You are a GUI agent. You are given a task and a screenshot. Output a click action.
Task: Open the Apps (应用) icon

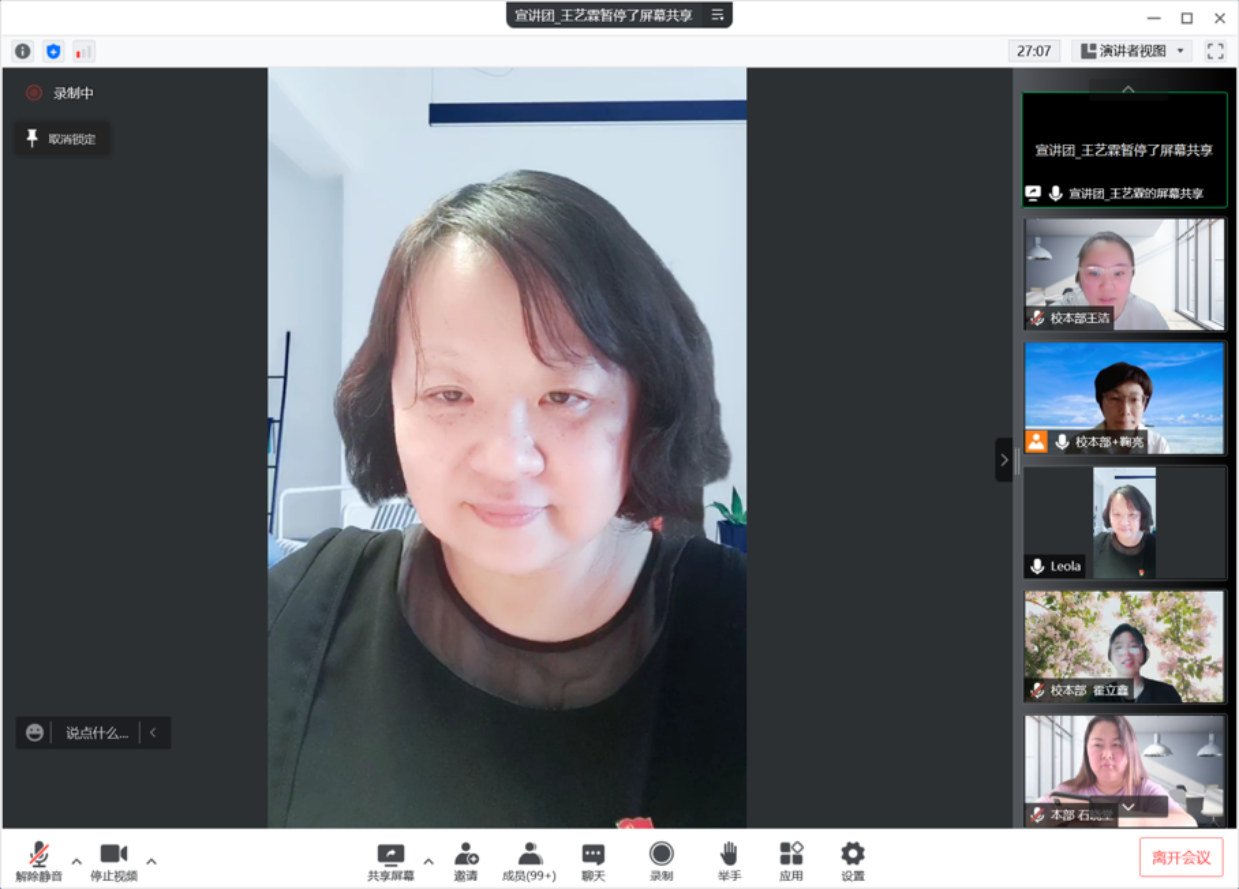pyautogui.click(x=791, y=860)
